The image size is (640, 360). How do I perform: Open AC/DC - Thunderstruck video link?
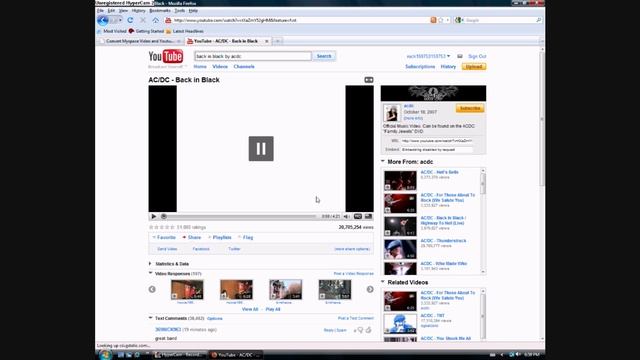point(443,241)
